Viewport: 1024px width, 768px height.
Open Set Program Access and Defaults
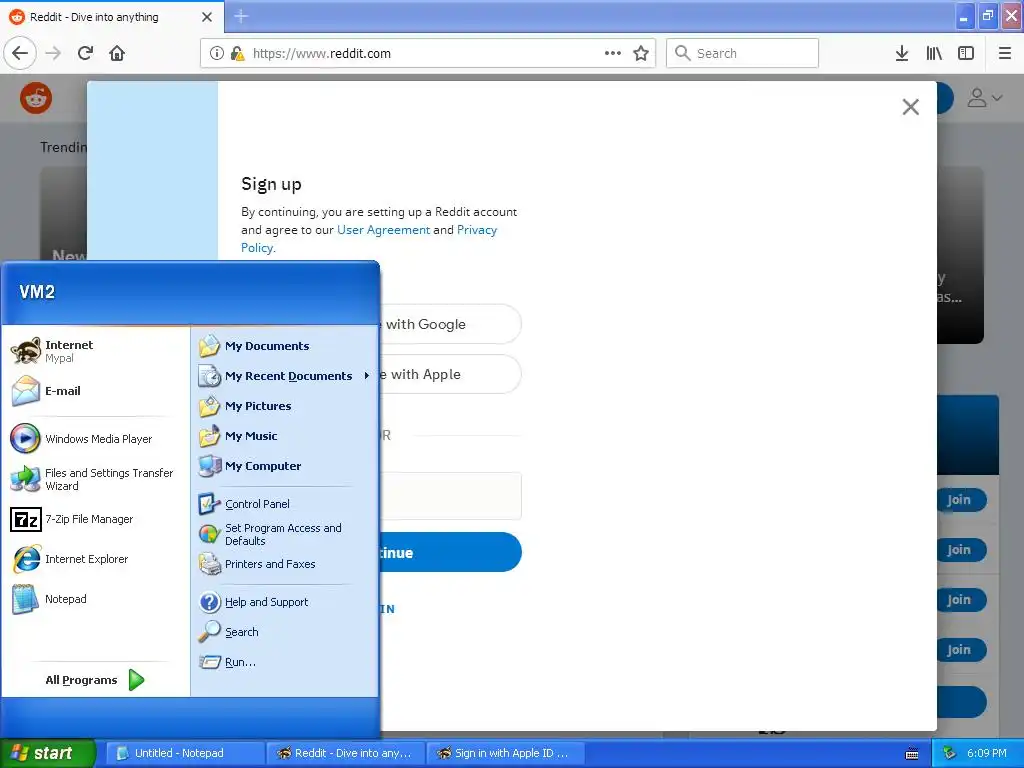click(x=285, y=534)
